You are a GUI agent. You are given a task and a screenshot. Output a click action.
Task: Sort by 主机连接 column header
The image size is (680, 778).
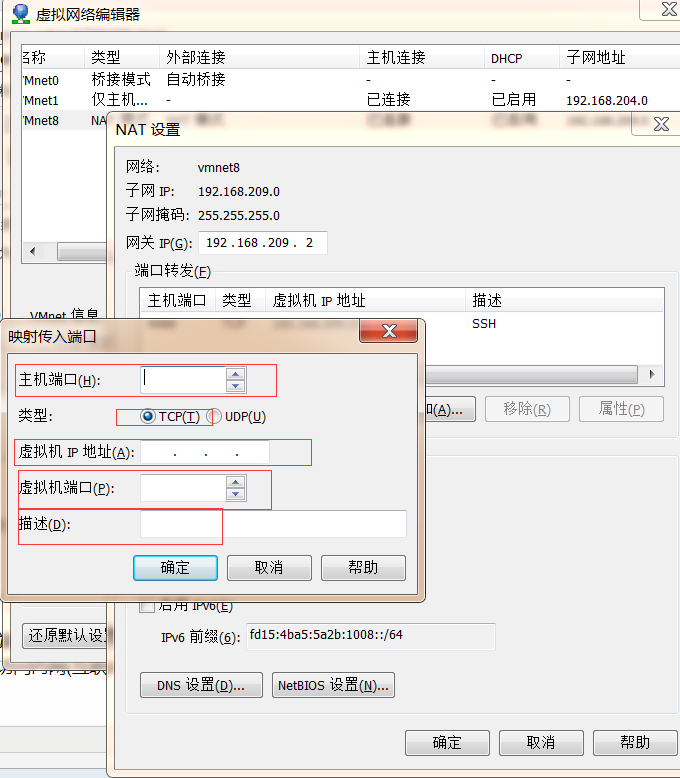click(422, 58)
